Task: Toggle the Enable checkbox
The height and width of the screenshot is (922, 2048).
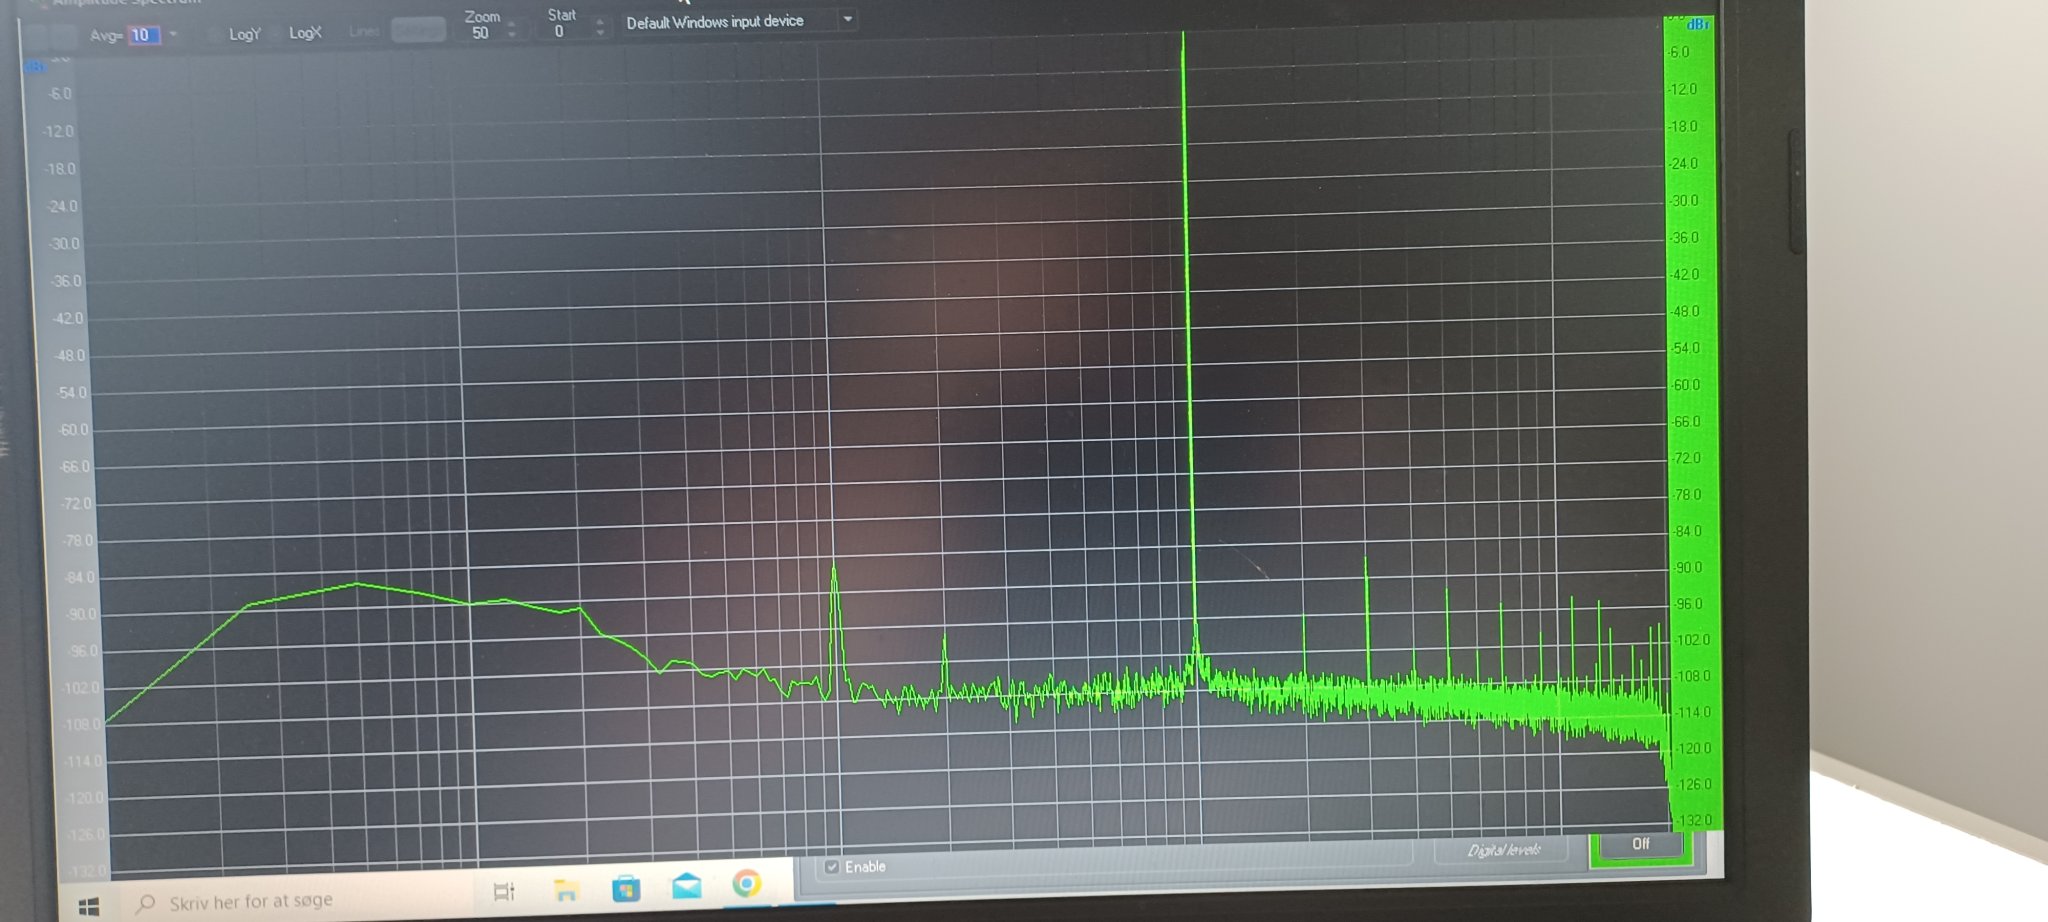Action: click(x=832, y=867)
